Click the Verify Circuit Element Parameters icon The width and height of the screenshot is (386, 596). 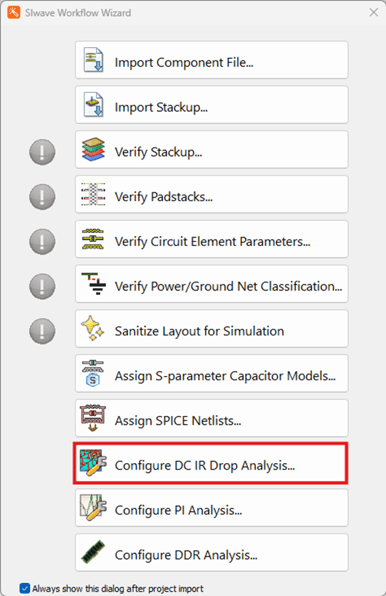click(x=93, y=239)
